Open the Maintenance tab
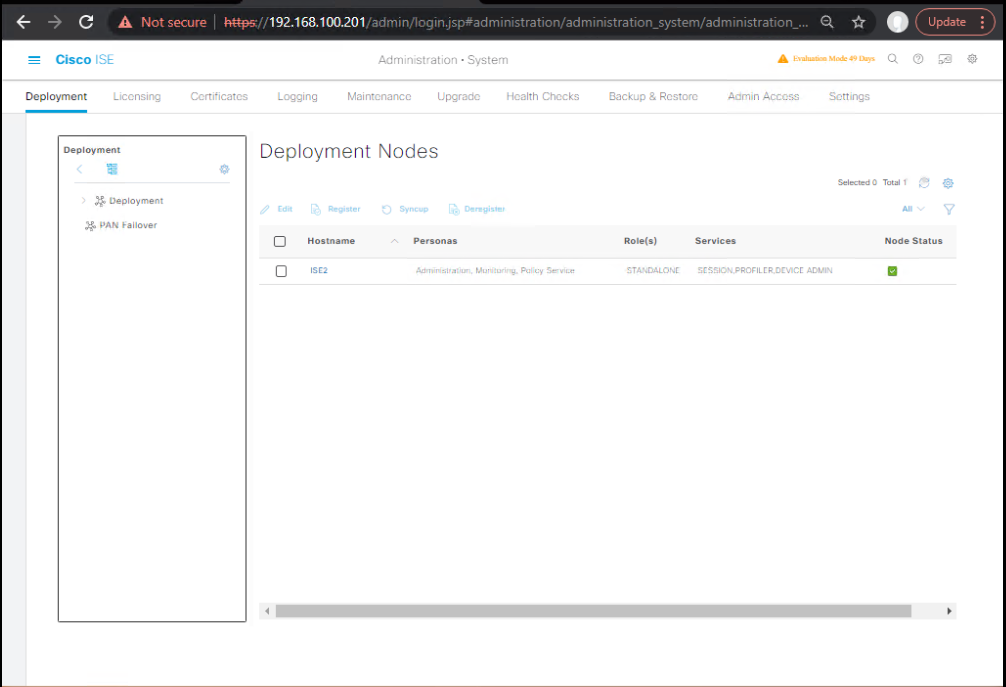The height and width of the screenshot is (687, 1006). (379, 96)
